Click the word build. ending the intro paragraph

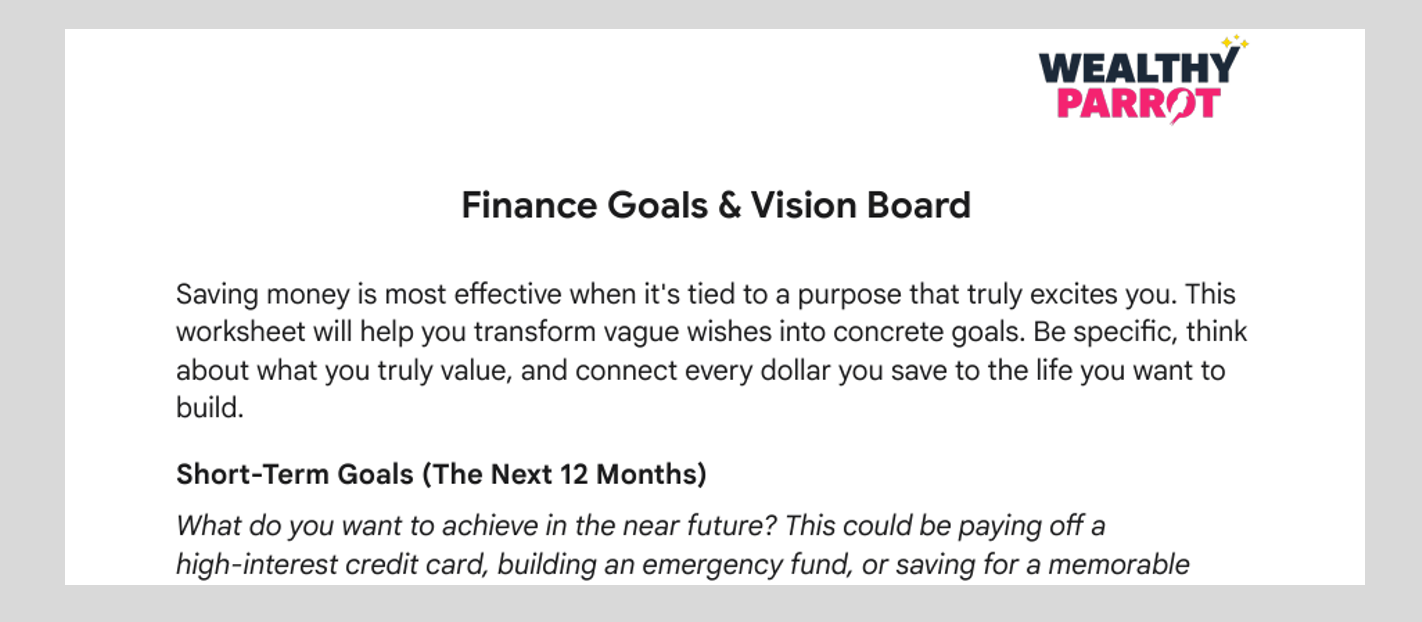pyautogui.click(x=210, y=408)
